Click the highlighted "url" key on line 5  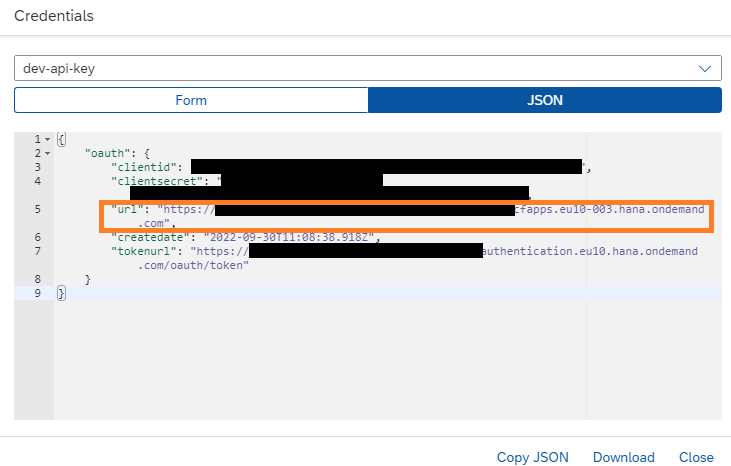click(126, 209)
